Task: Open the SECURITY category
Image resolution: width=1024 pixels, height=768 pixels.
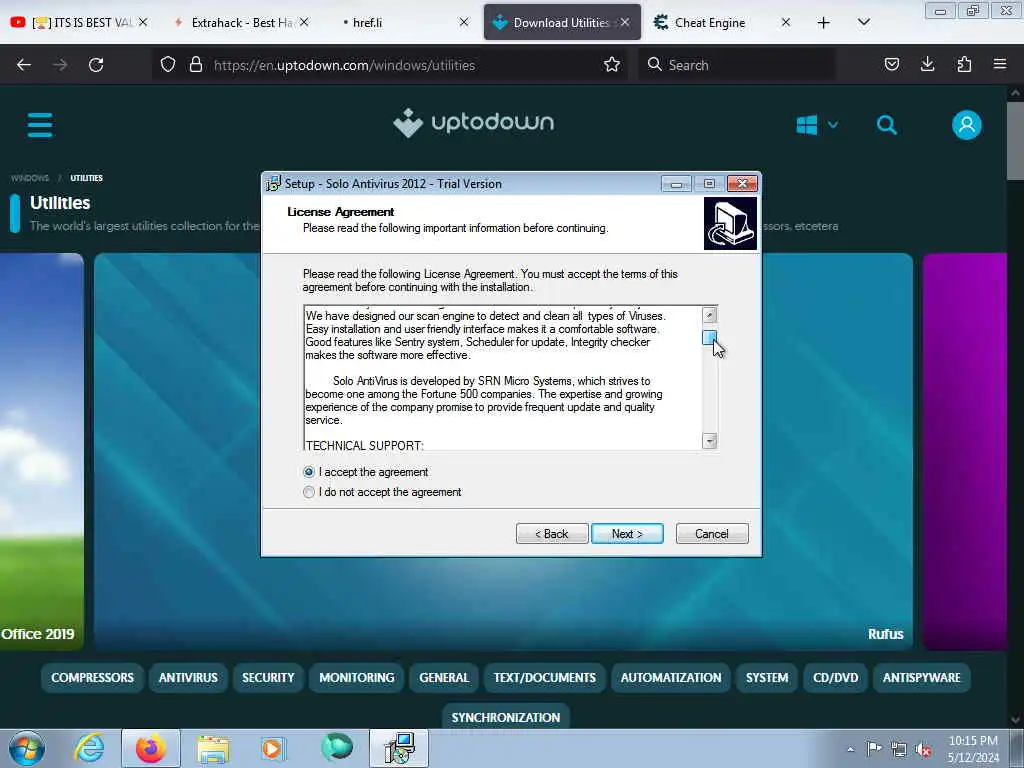Action: pos(268,678)
